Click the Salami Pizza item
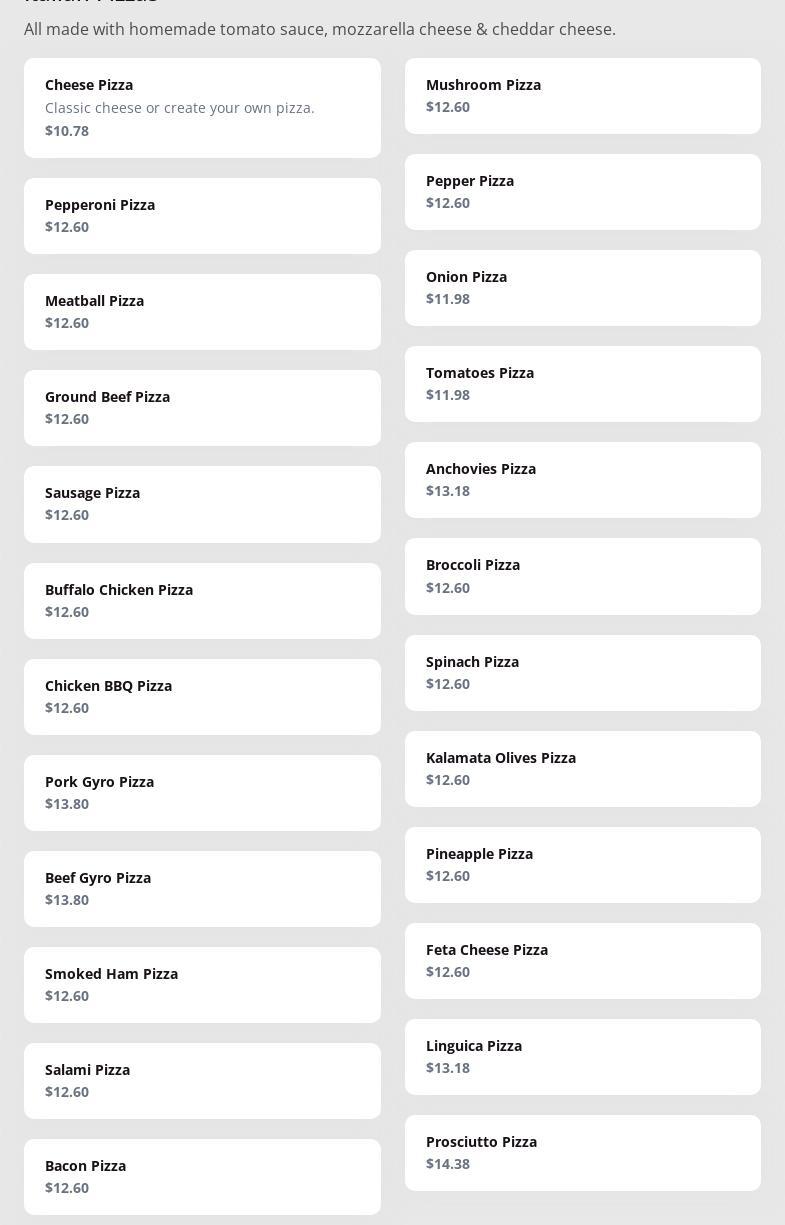 pyautogui.click(x=202, y=1081)
